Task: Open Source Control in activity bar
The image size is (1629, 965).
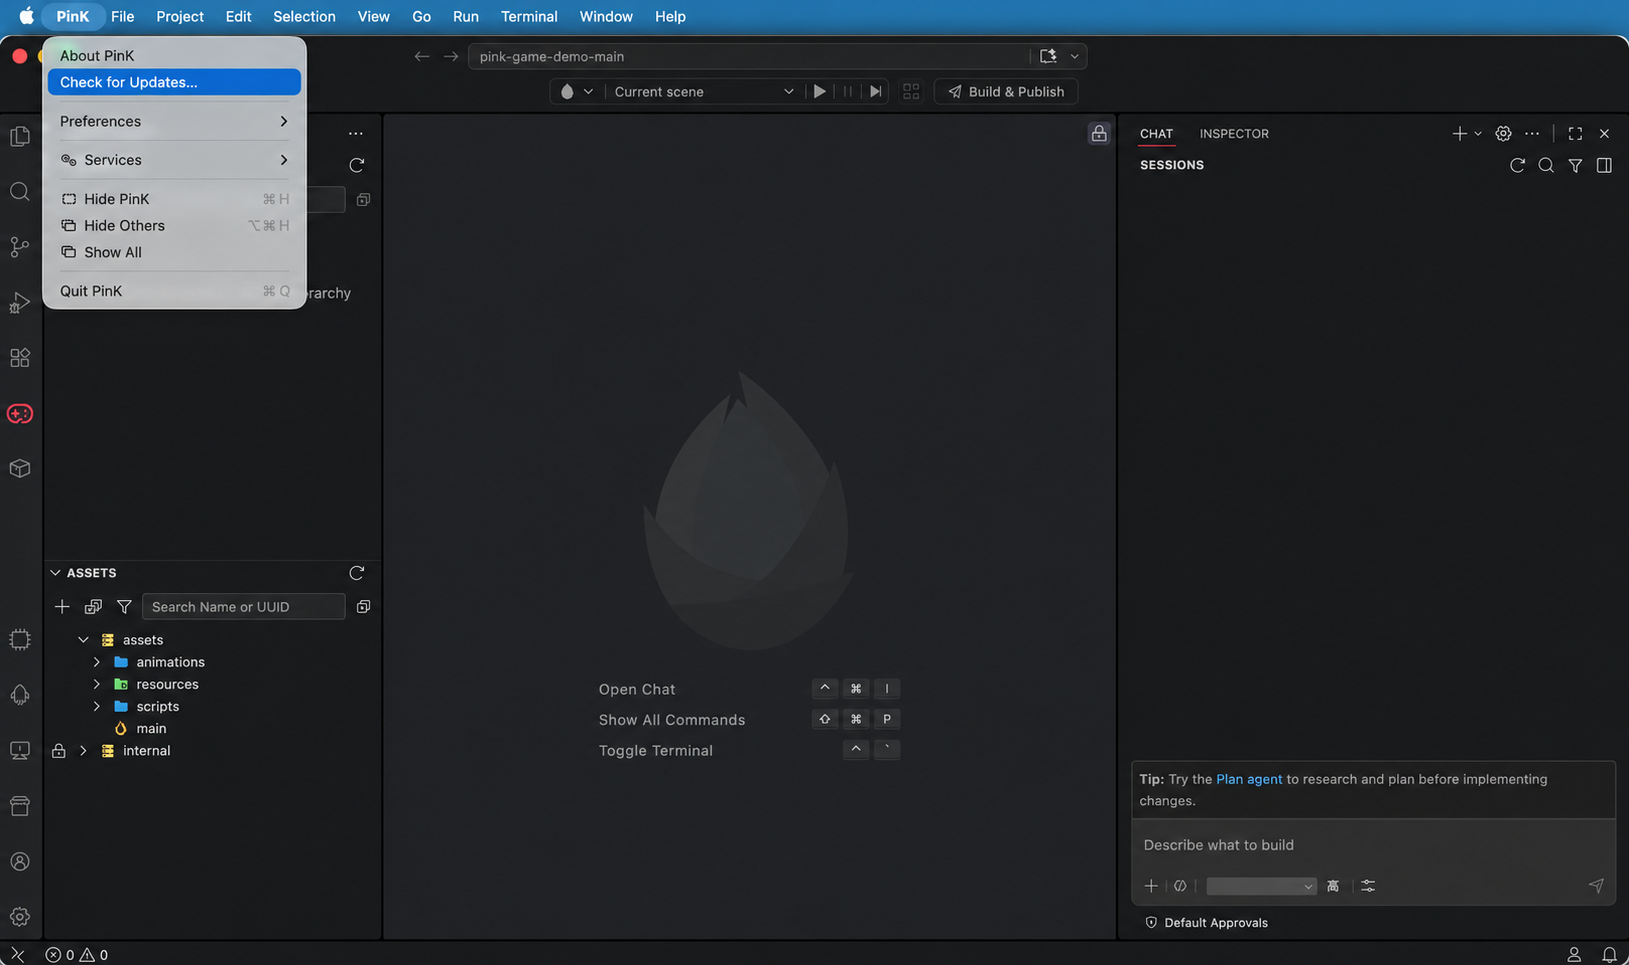Action: tap(20, 247)
